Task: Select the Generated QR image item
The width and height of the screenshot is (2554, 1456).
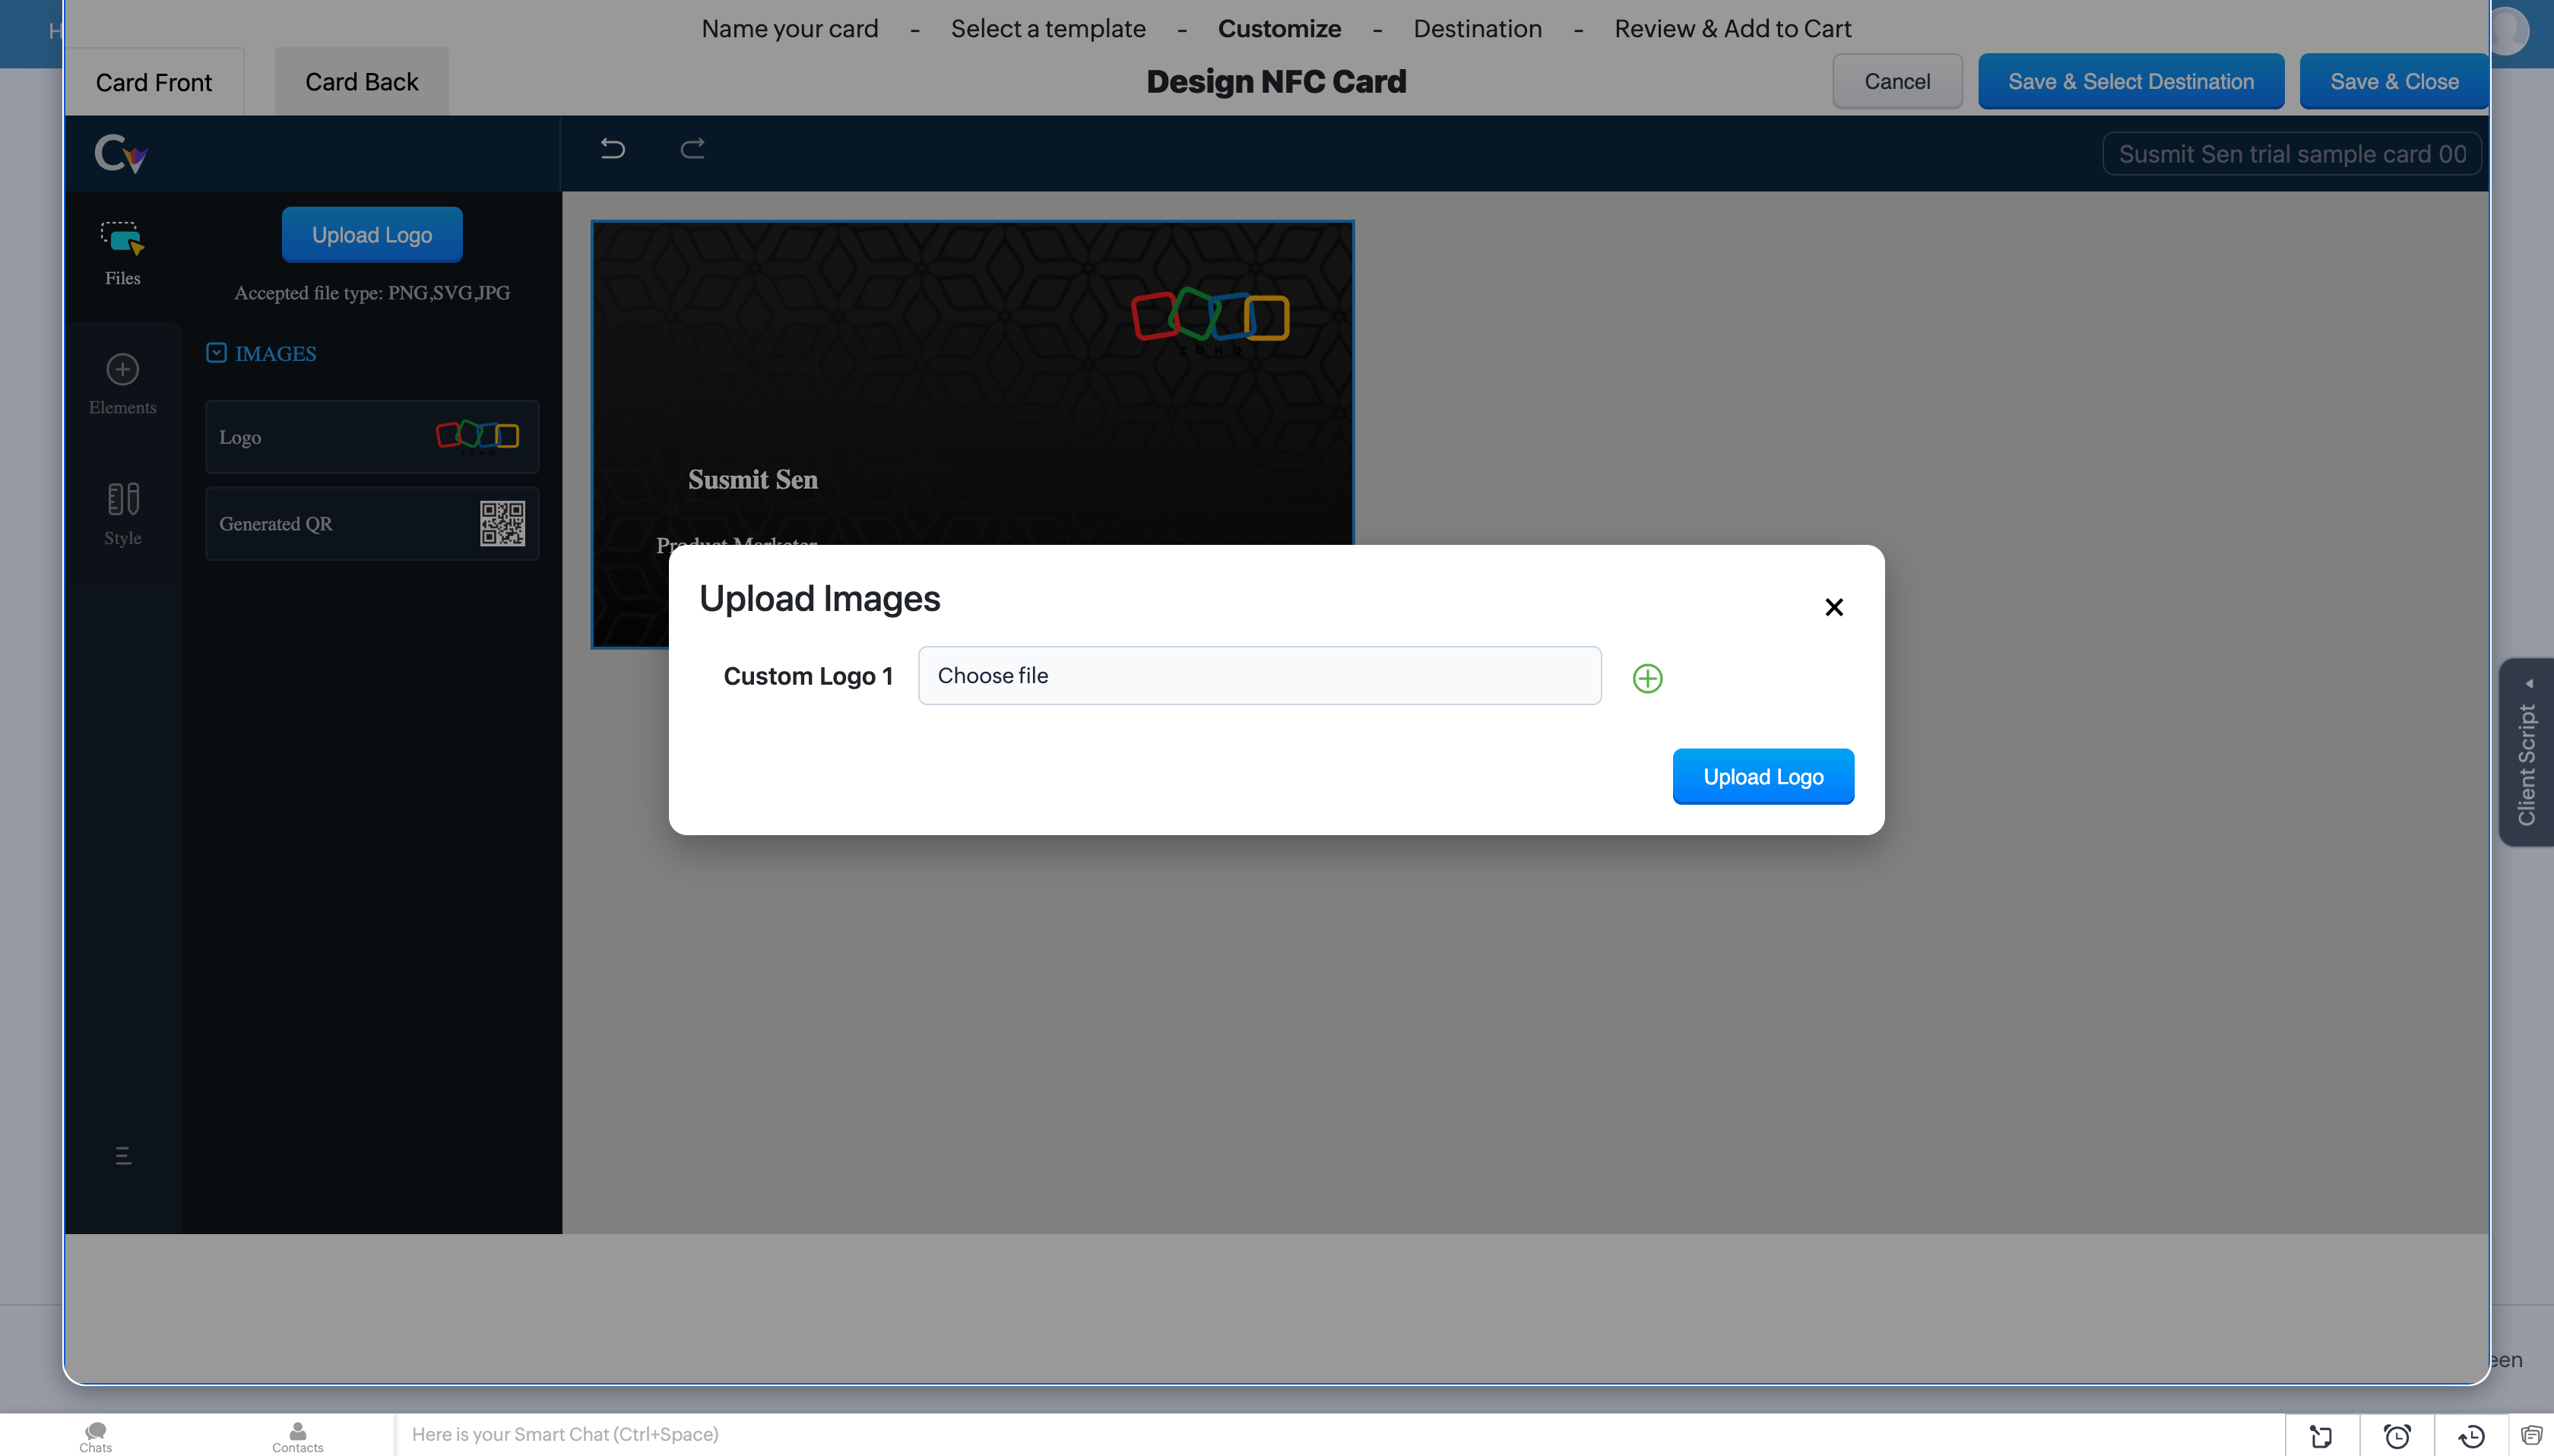Action: 371,524
